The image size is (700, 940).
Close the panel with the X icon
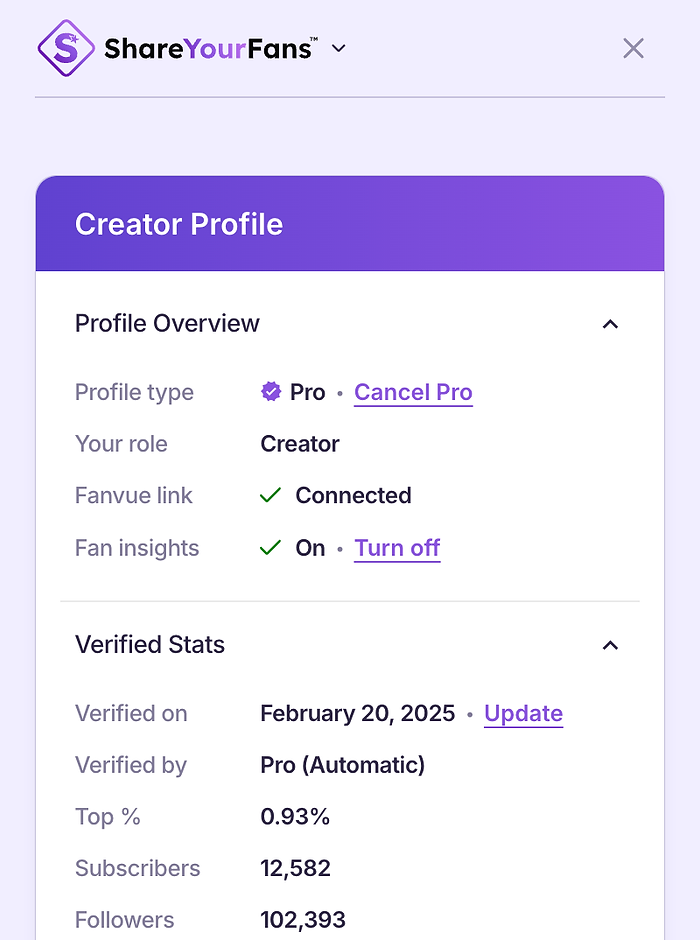click(x=633, y=48)
